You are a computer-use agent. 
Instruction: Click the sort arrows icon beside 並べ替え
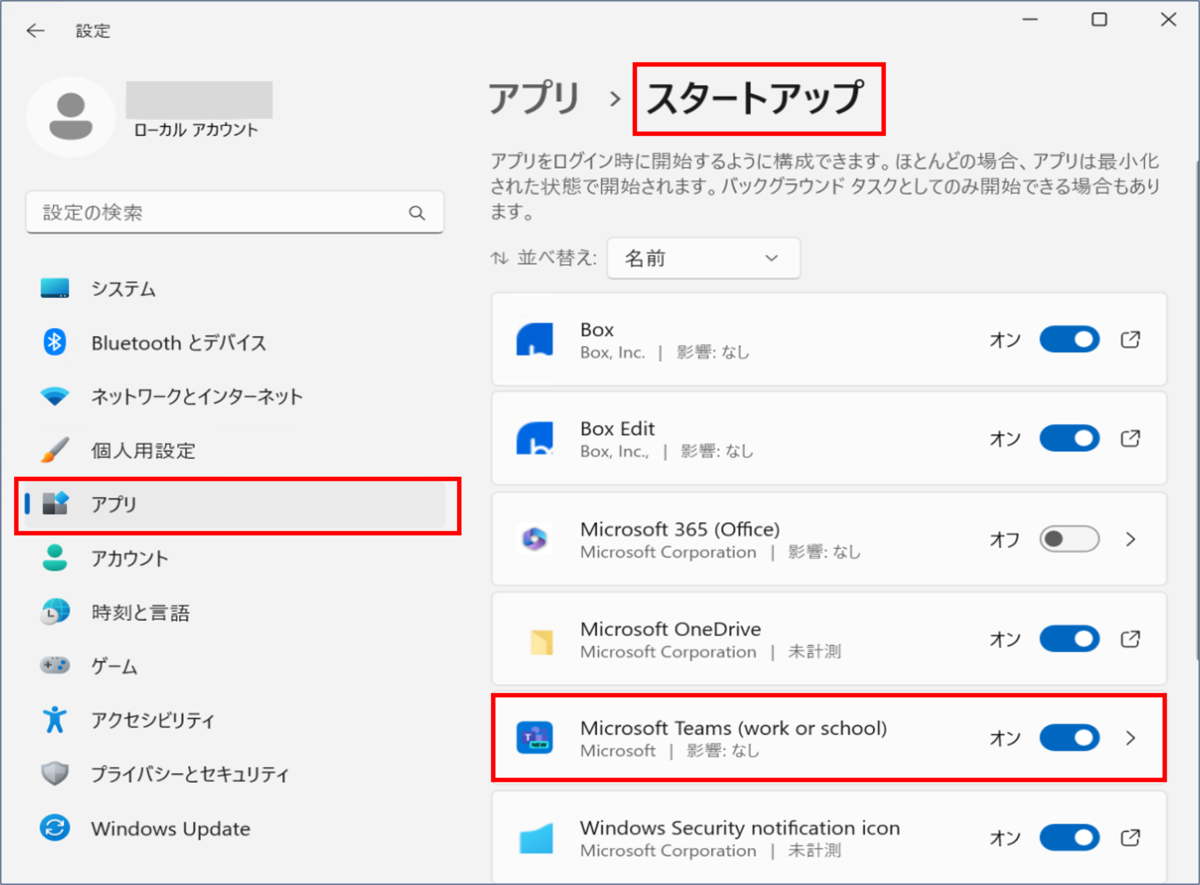(499, 258)
